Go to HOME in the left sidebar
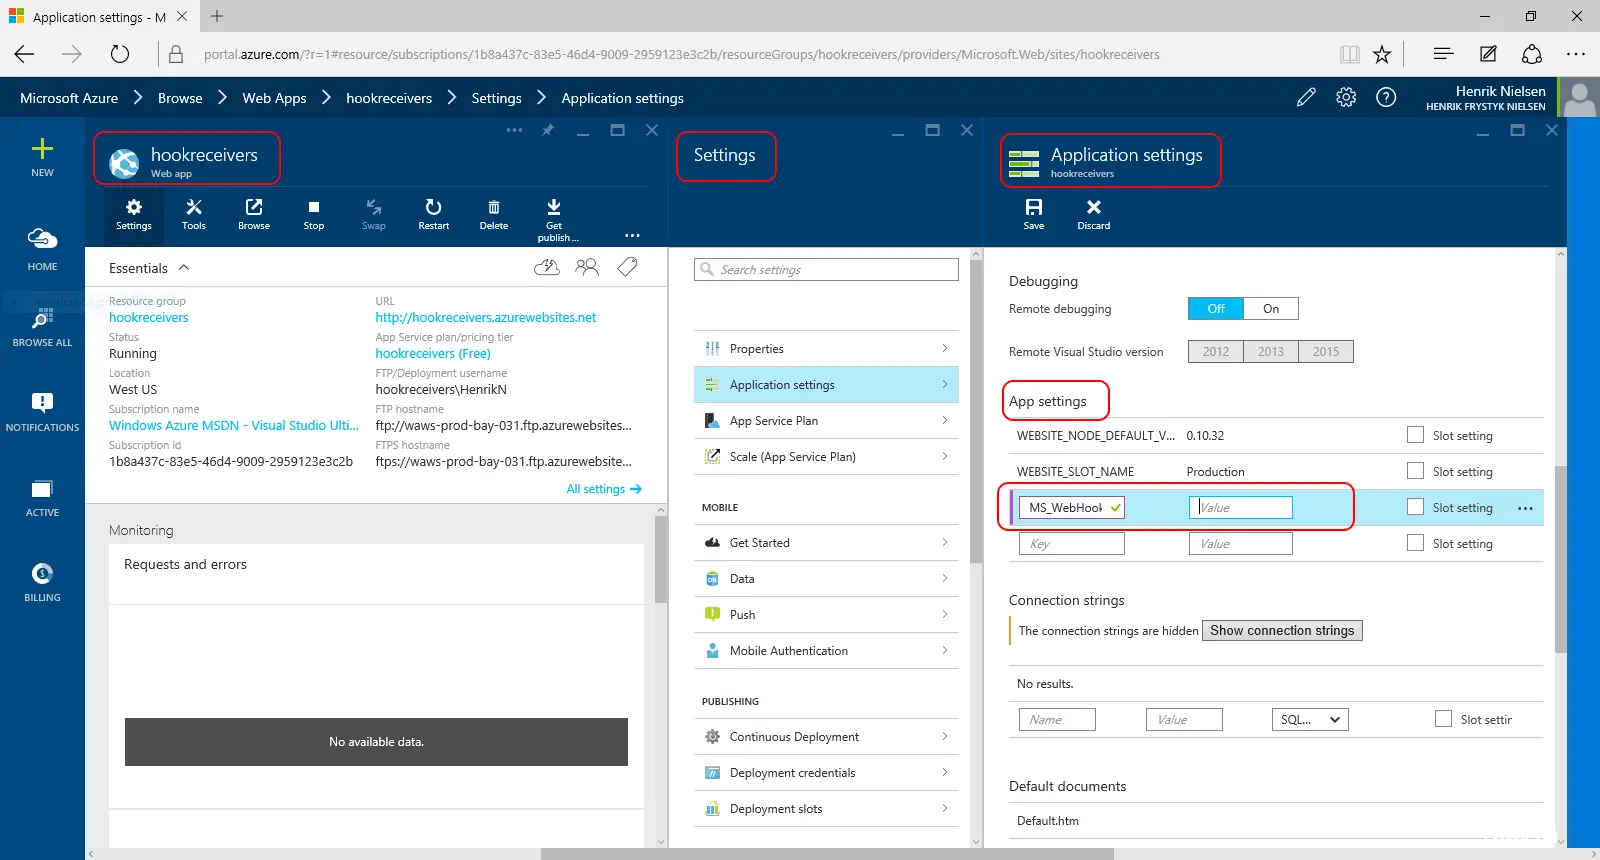 (42, 249)
